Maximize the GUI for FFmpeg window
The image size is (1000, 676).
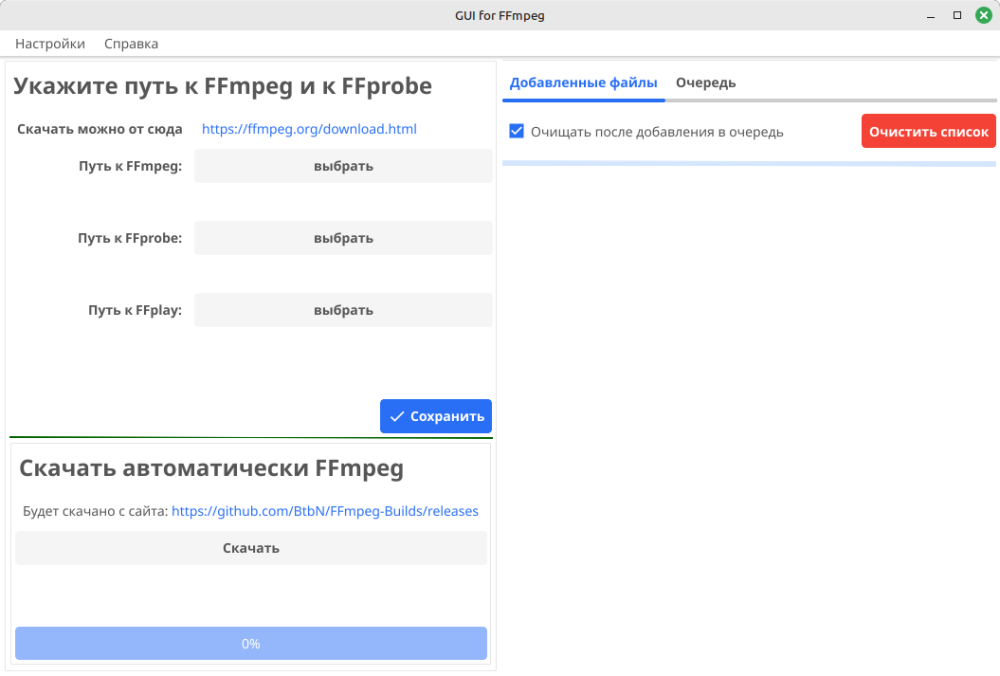pyautogui.click(x=957, y=15)
